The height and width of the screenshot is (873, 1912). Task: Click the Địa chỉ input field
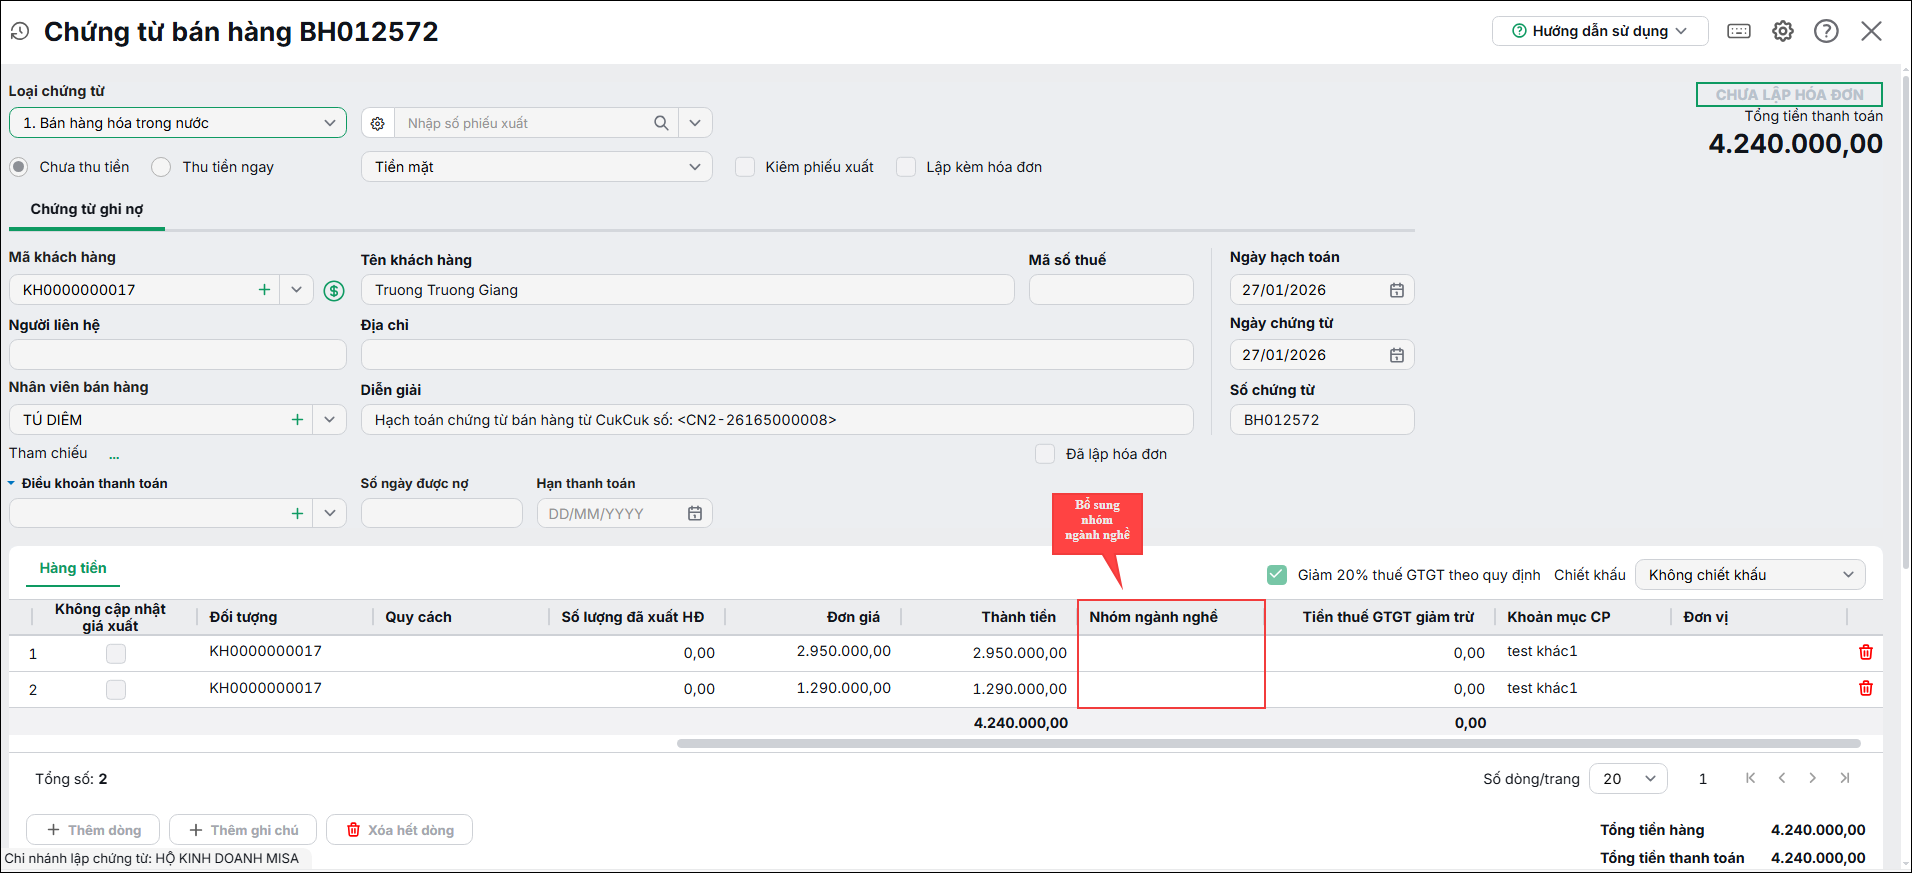[777, 355]
